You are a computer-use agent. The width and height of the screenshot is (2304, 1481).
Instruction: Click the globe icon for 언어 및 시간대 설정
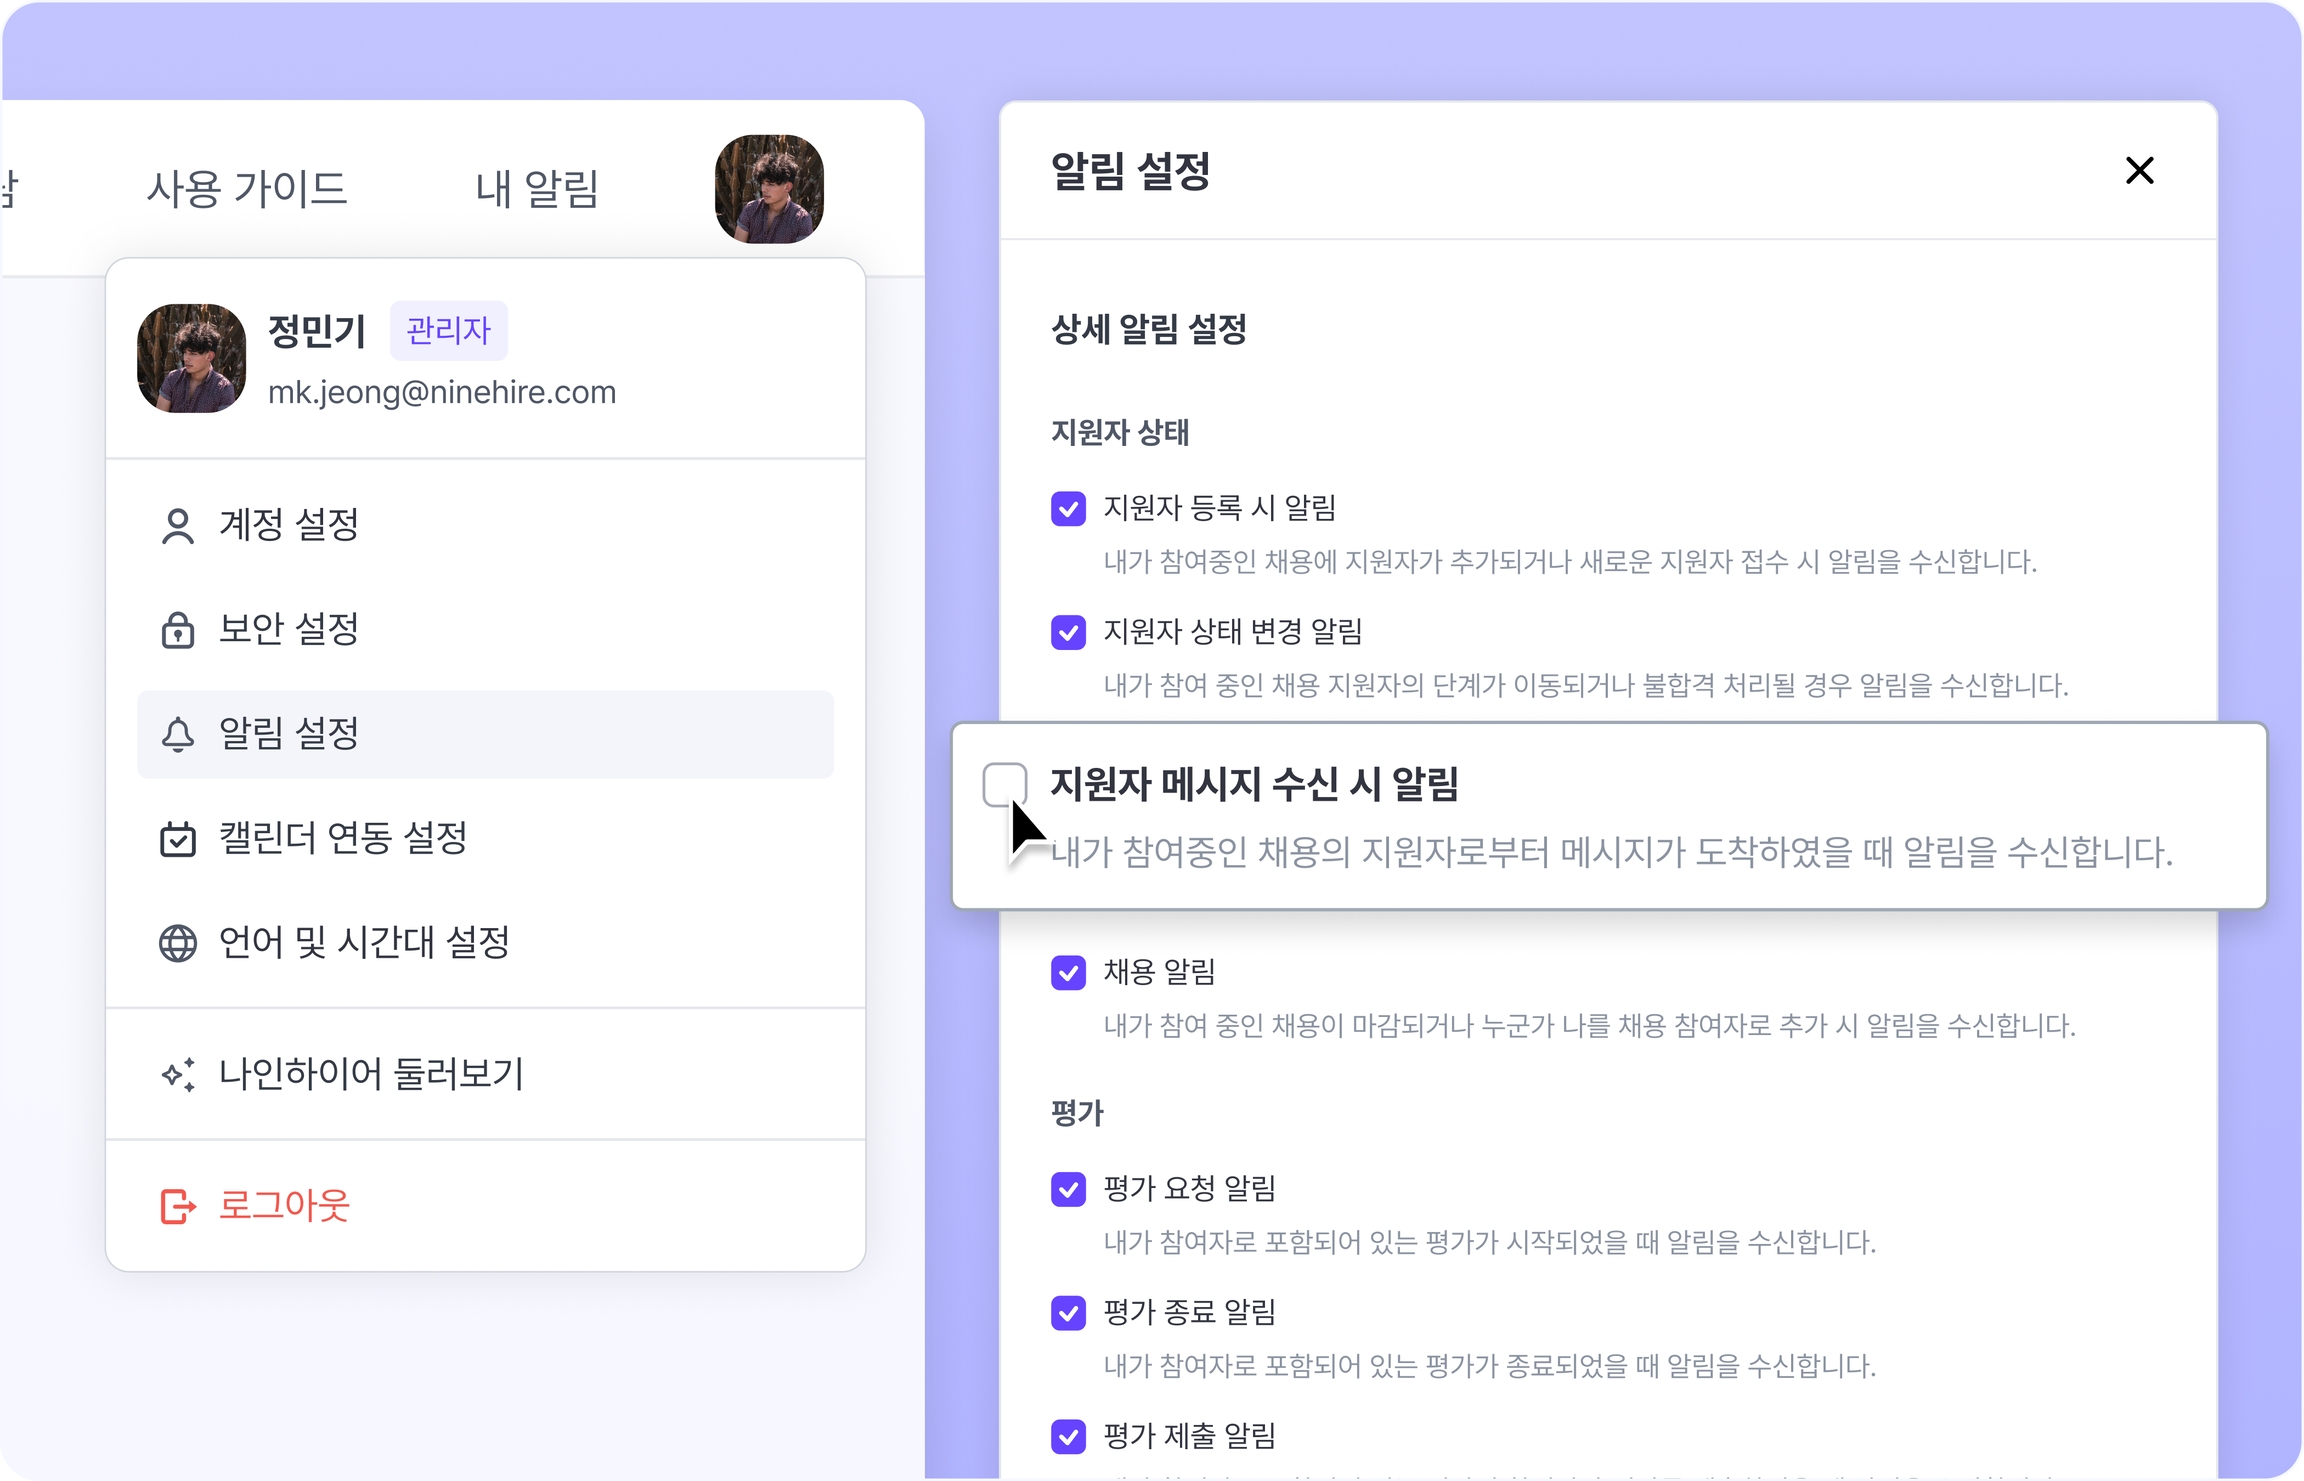click(178, 943)
